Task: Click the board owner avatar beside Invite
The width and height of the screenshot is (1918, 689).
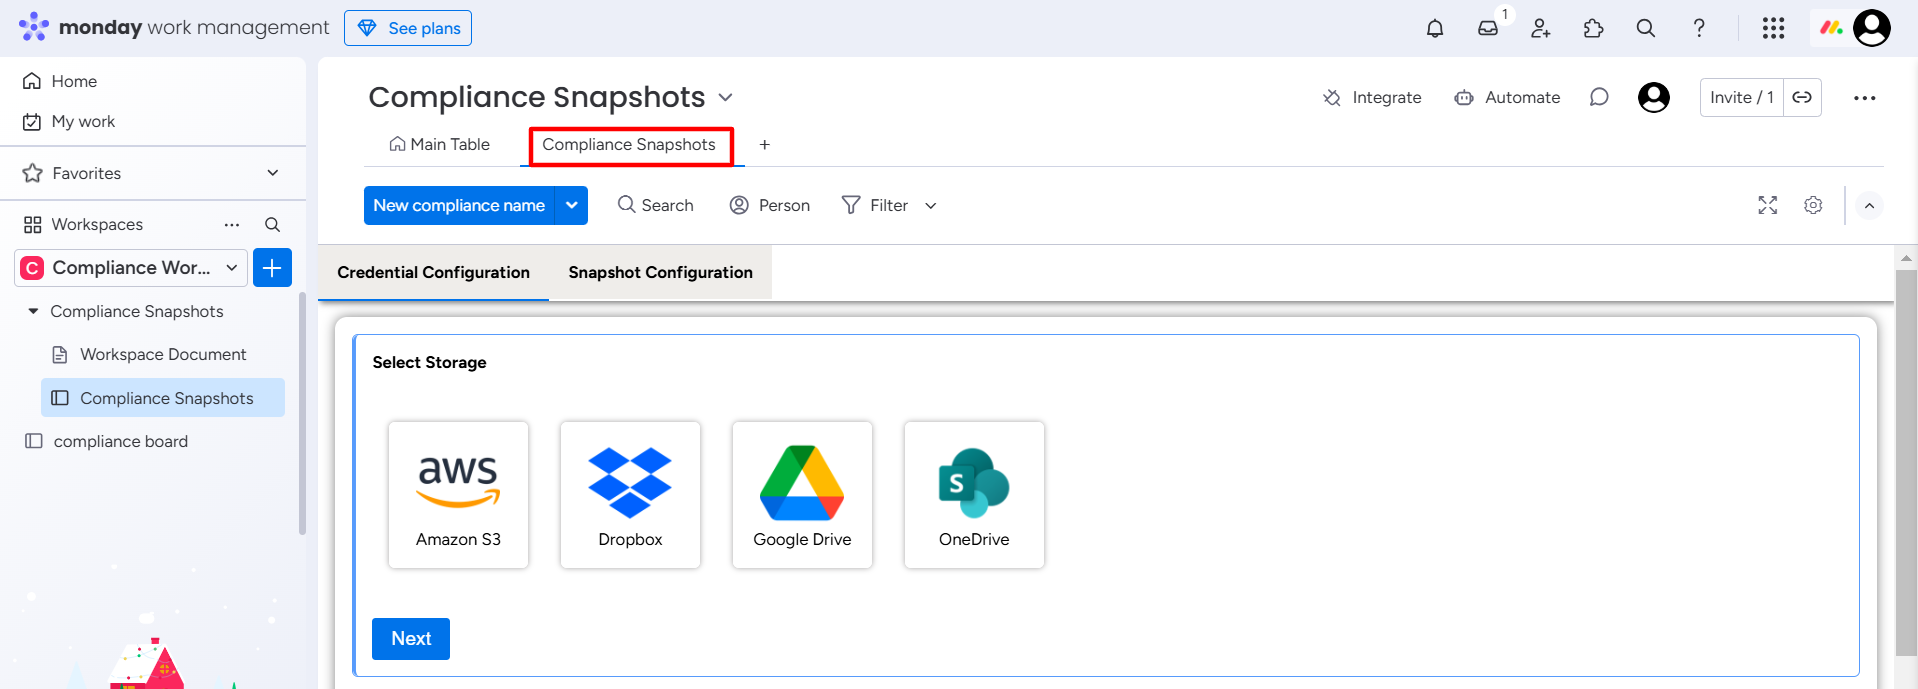Action: click(x=1654, y=97)
